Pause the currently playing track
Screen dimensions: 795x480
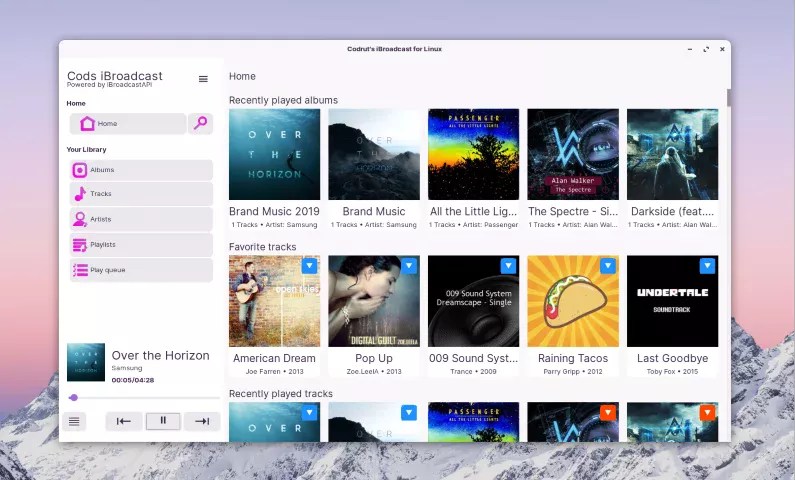point(163,421)
